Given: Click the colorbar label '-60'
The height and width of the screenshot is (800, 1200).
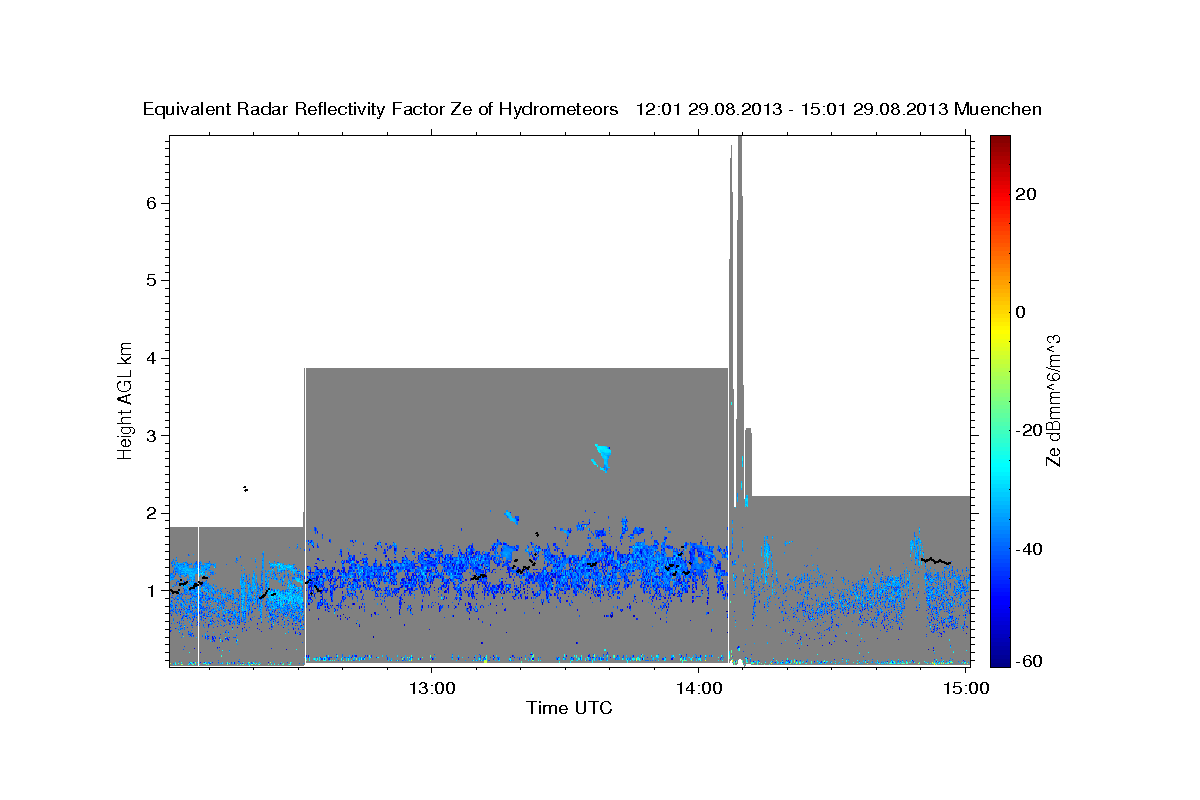Looking at the screenshot, I should 1027,660.
